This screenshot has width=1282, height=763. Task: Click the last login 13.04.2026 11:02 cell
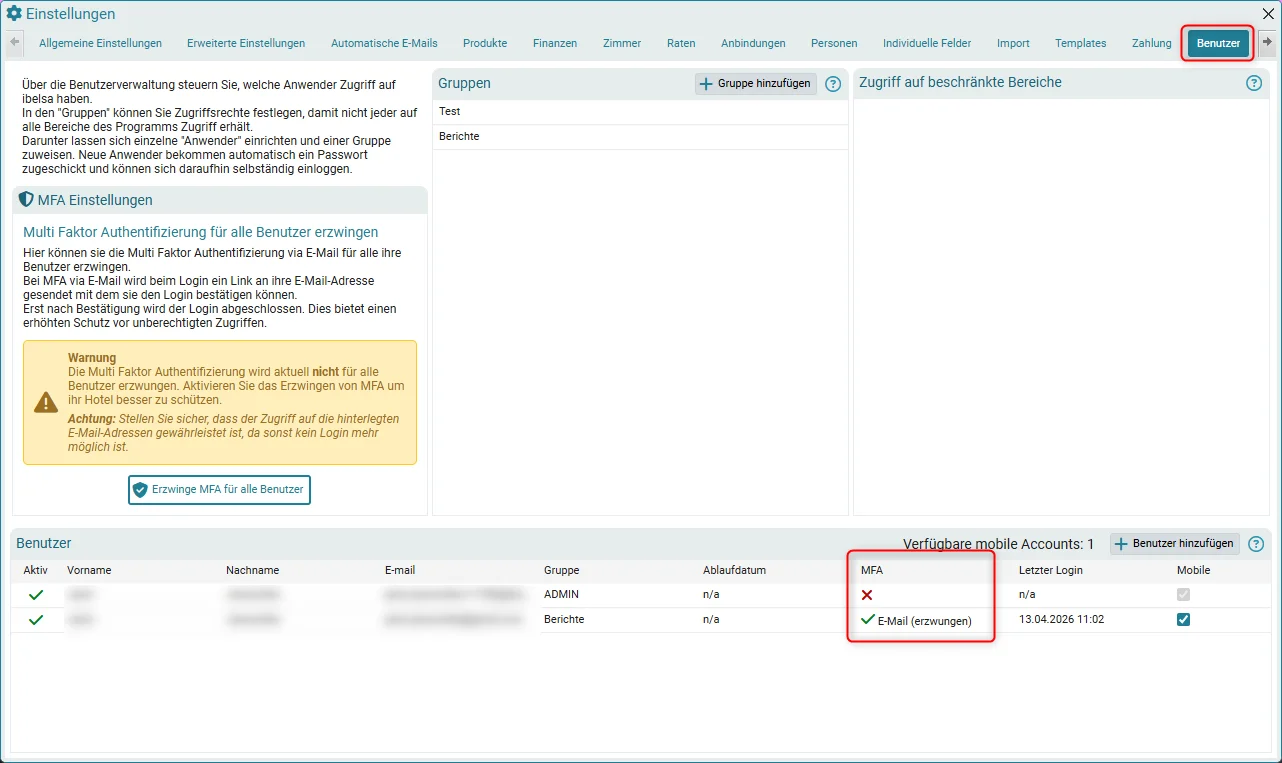point(1060,620)
